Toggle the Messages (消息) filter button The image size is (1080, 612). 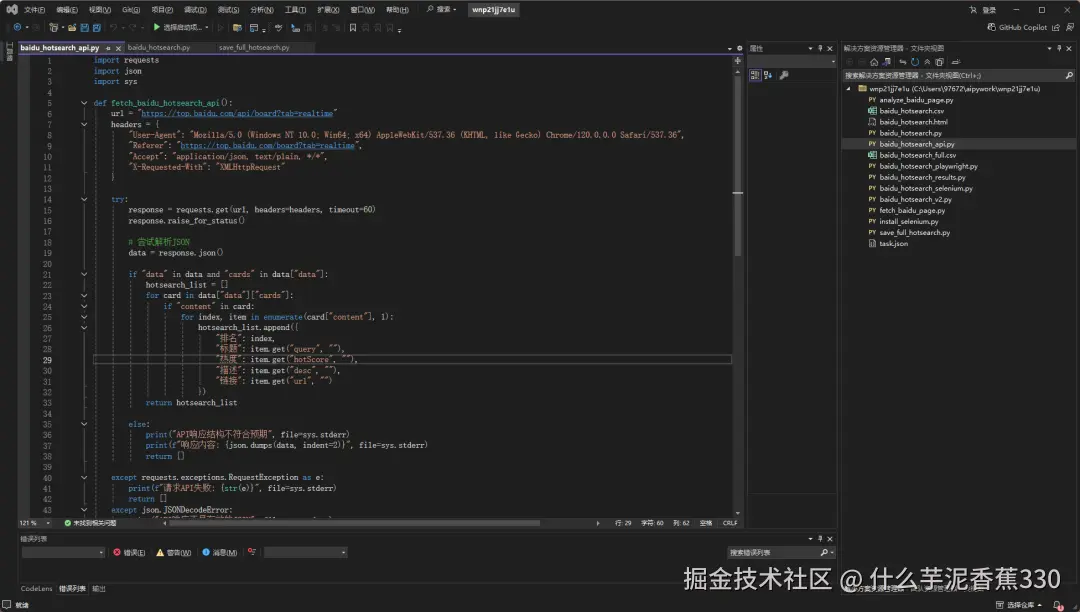click(220, 552)
